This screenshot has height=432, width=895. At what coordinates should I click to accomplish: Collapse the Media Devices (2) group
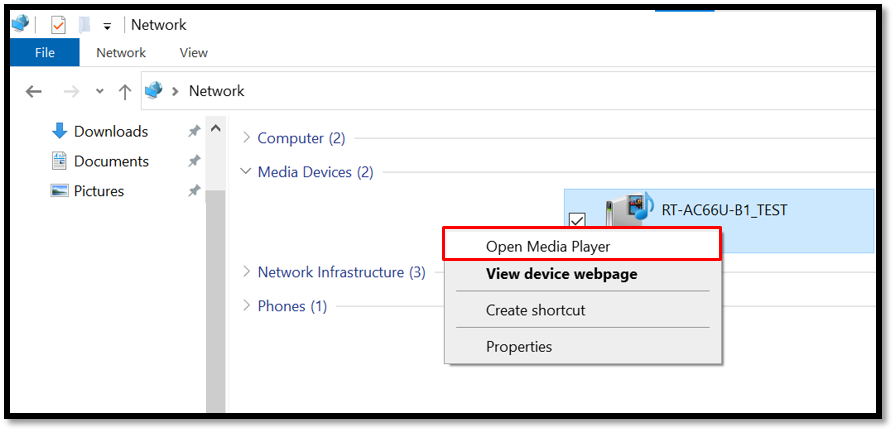[x=246, y=172]
